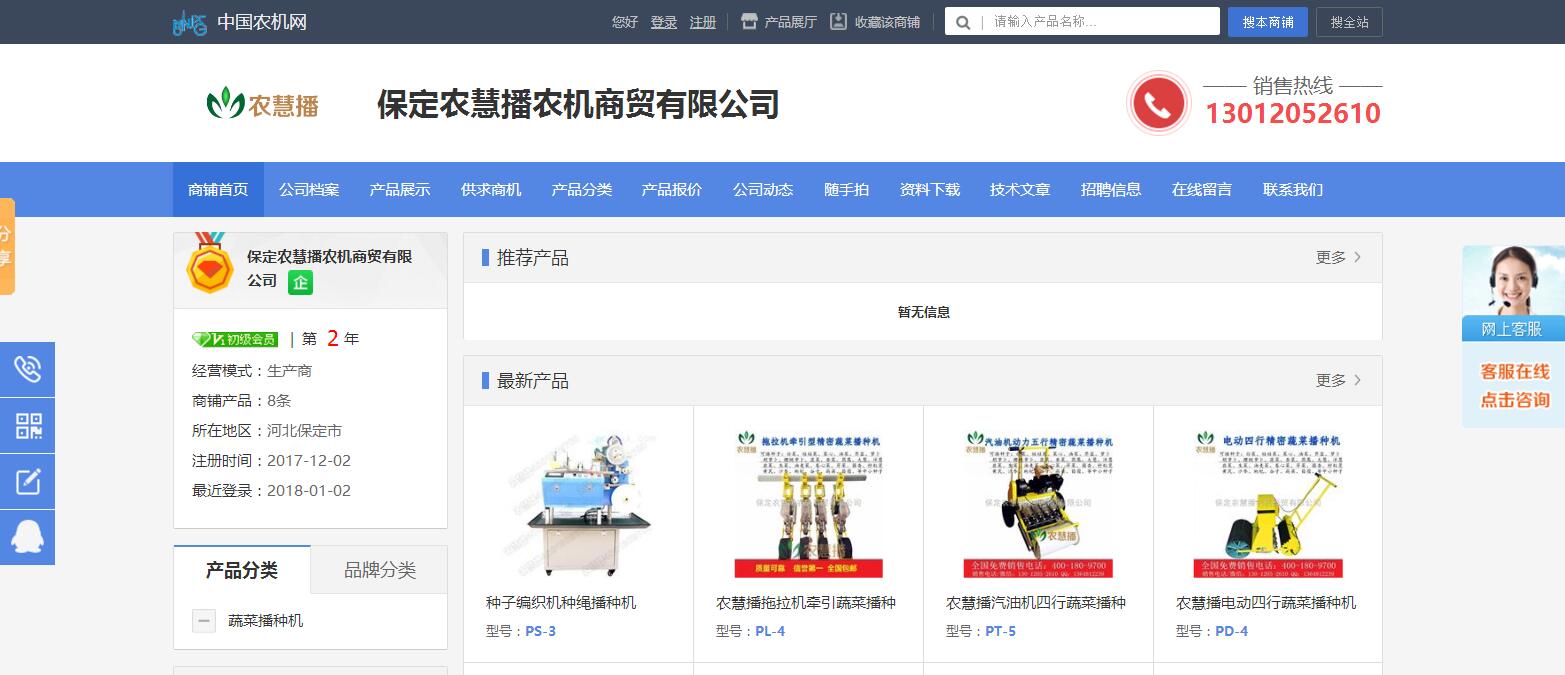This screenshot has height=675, width=1565.
Task: Switch to the 品牌分类 tab
Action: pyautogui.click(x=379, y=570)
